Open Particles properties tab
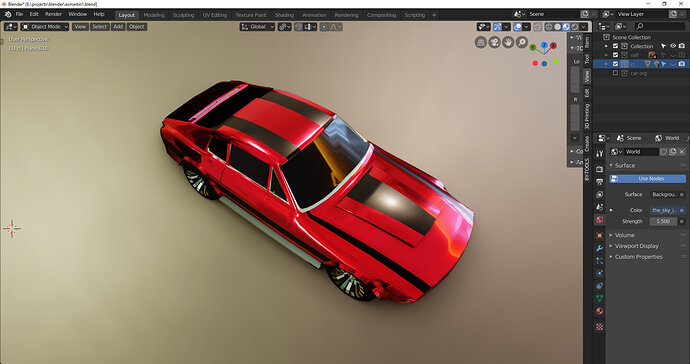This screenshot has width=690, height=364. pos(599,261)
